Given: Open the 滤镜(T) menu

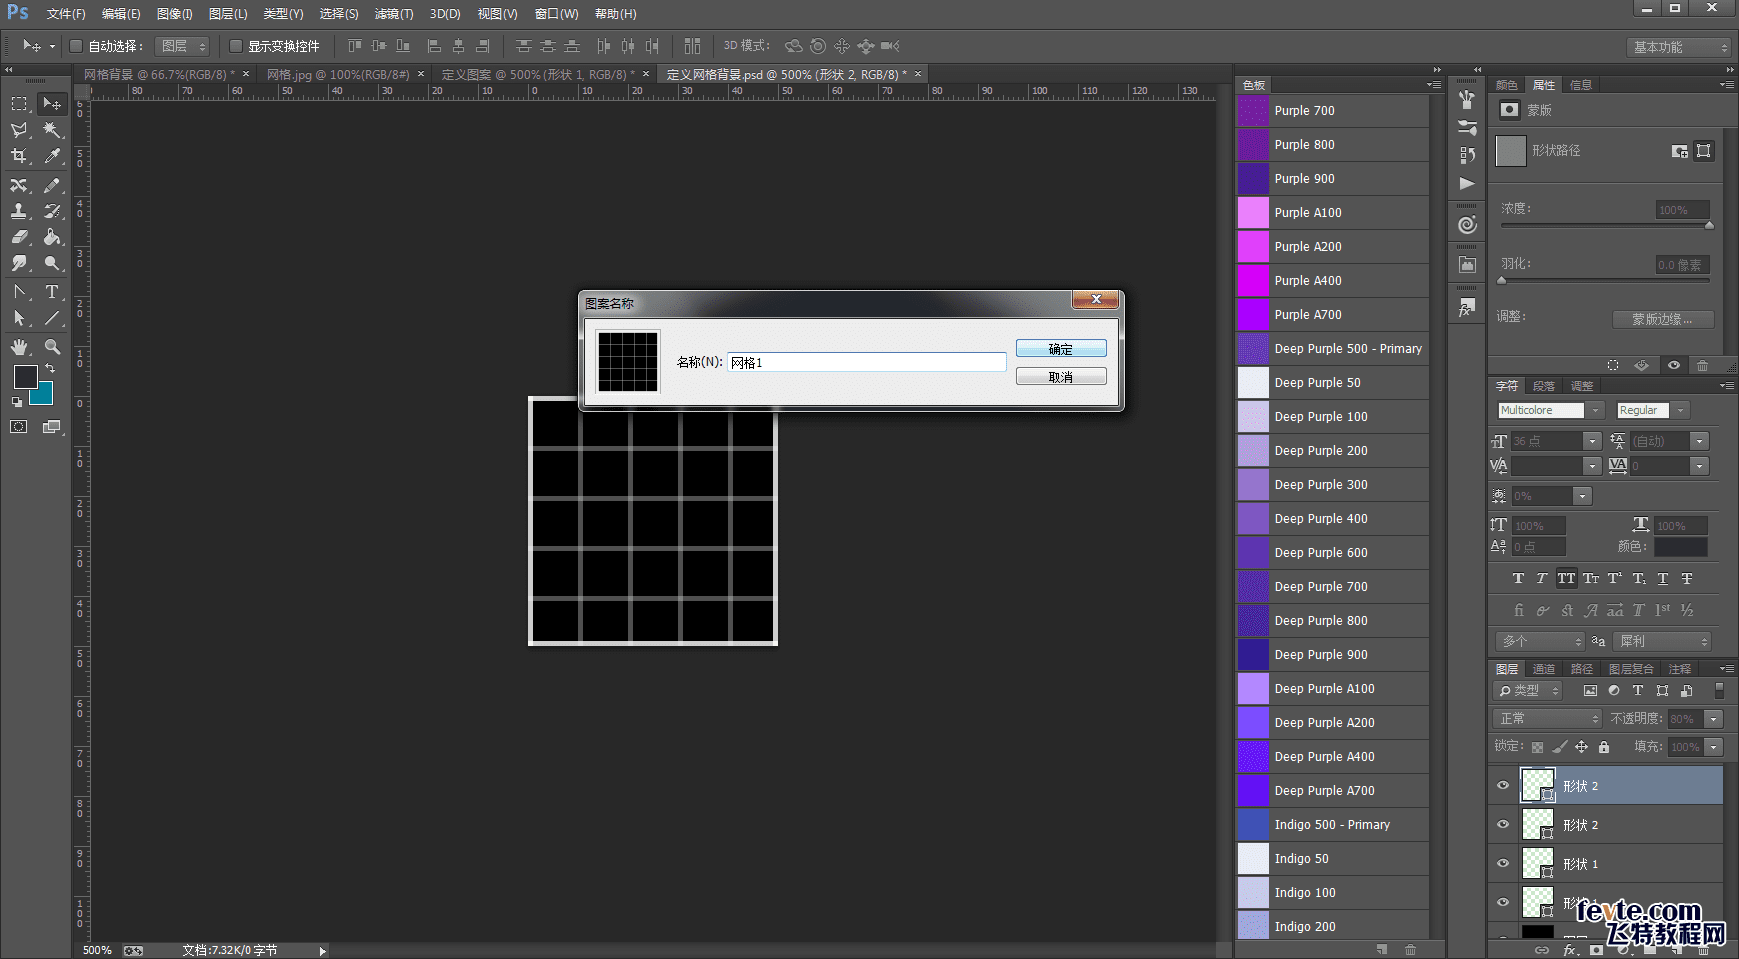Looking at the screenshot, I should (393, 14).
